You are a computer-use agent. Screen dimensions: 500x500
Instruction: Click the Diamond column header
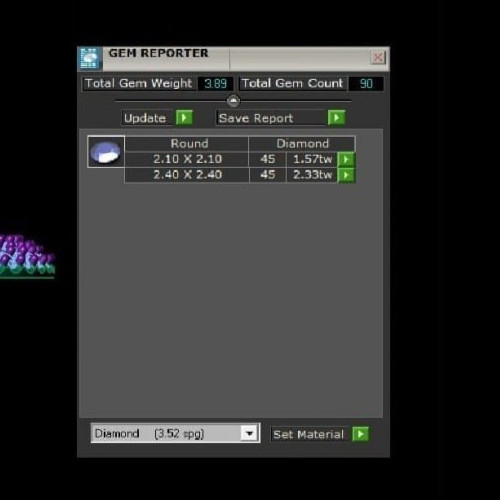coord(302,144)
